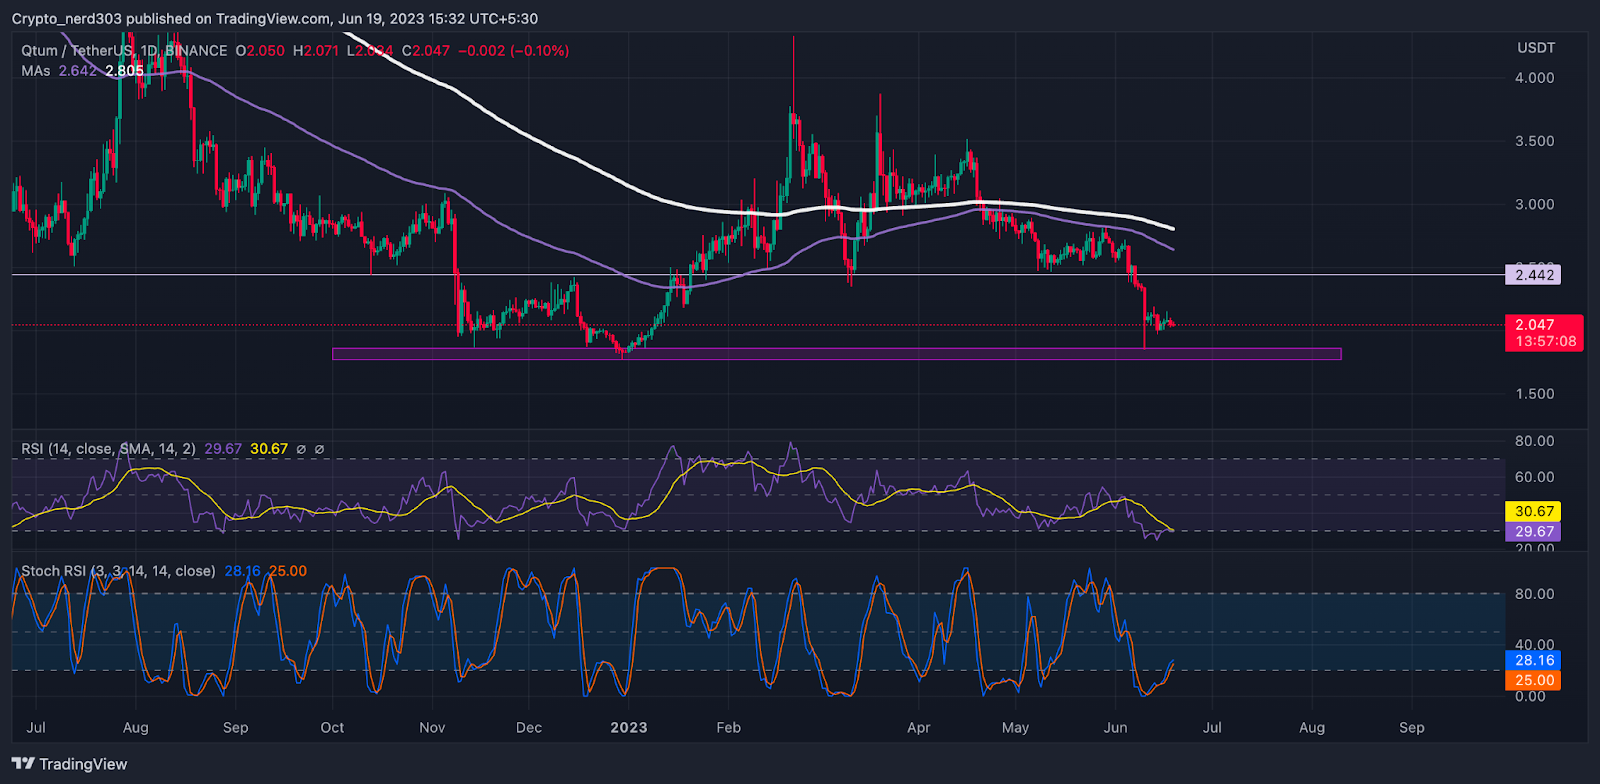Click the MAs indicator legend label

(36, 71)
